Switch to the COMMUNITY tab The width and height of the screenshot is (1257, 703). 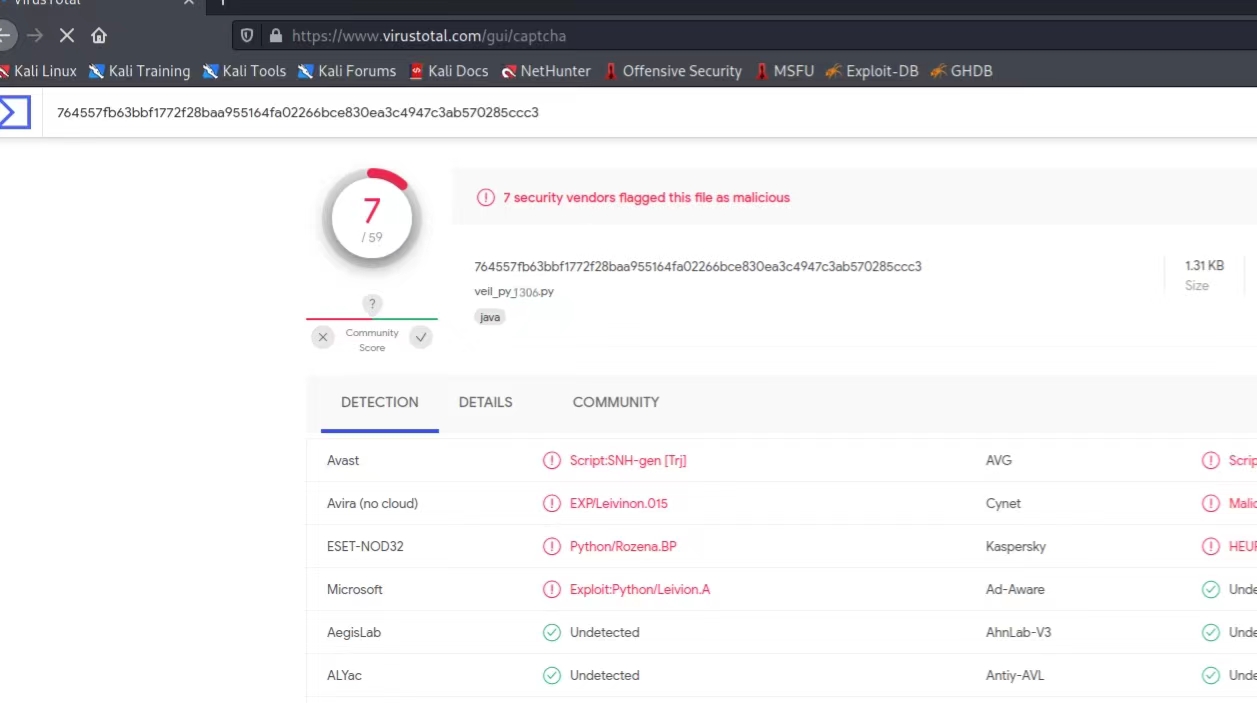pyautogui.click(x=616, y=402)
